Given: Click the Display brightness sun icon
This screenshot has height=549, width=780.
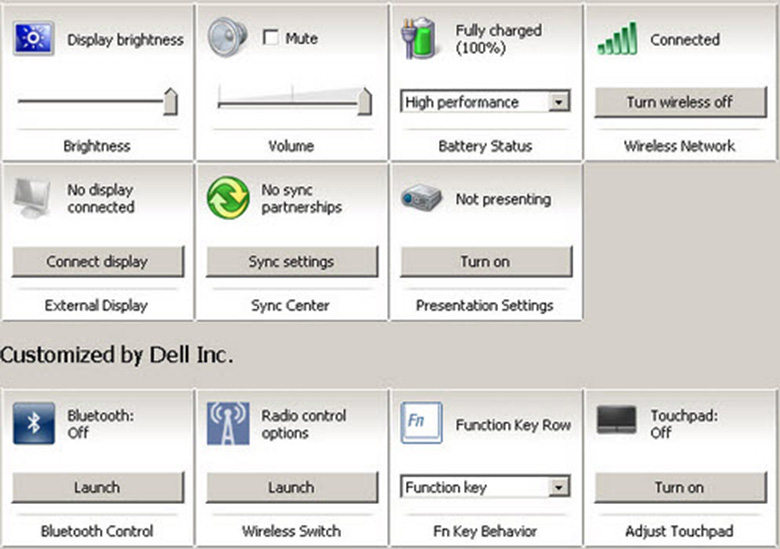Looking at the screenshot, I should coord(33,38).
